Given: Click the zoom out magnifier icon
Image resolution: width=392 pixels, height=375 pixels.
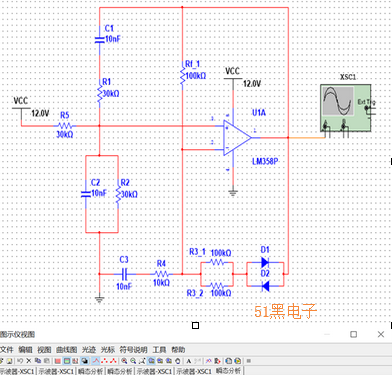Looking at the screenshot, I should click(x=133, y=361).
